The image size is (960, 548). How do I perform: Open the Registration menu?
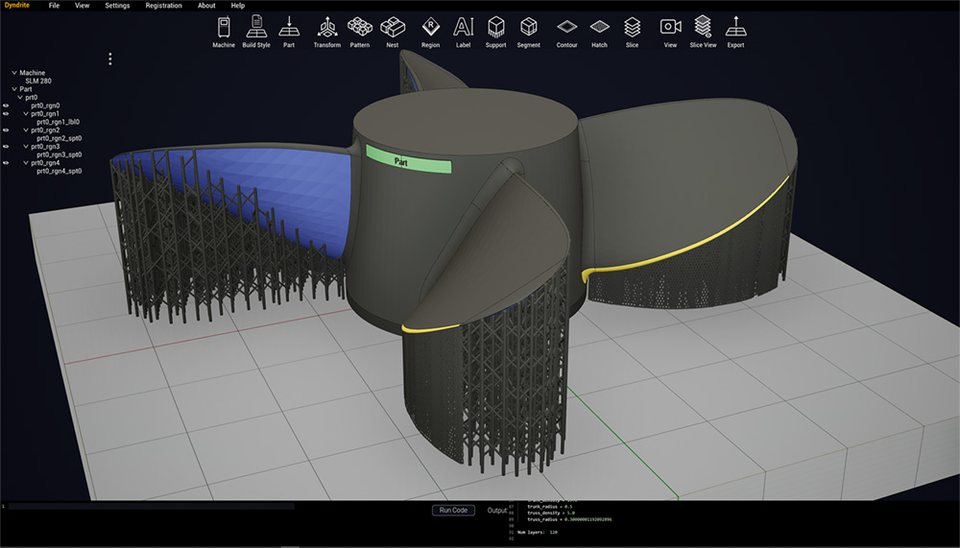pos(163,6)
